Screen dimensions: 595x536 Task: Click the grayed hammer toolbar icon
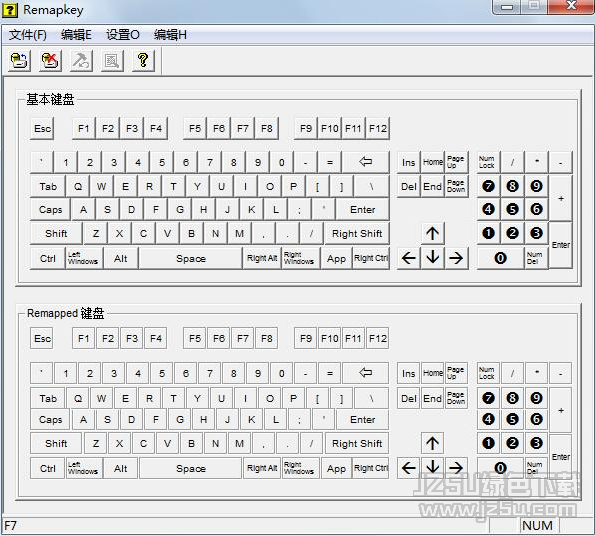click(x=81, y=60)
